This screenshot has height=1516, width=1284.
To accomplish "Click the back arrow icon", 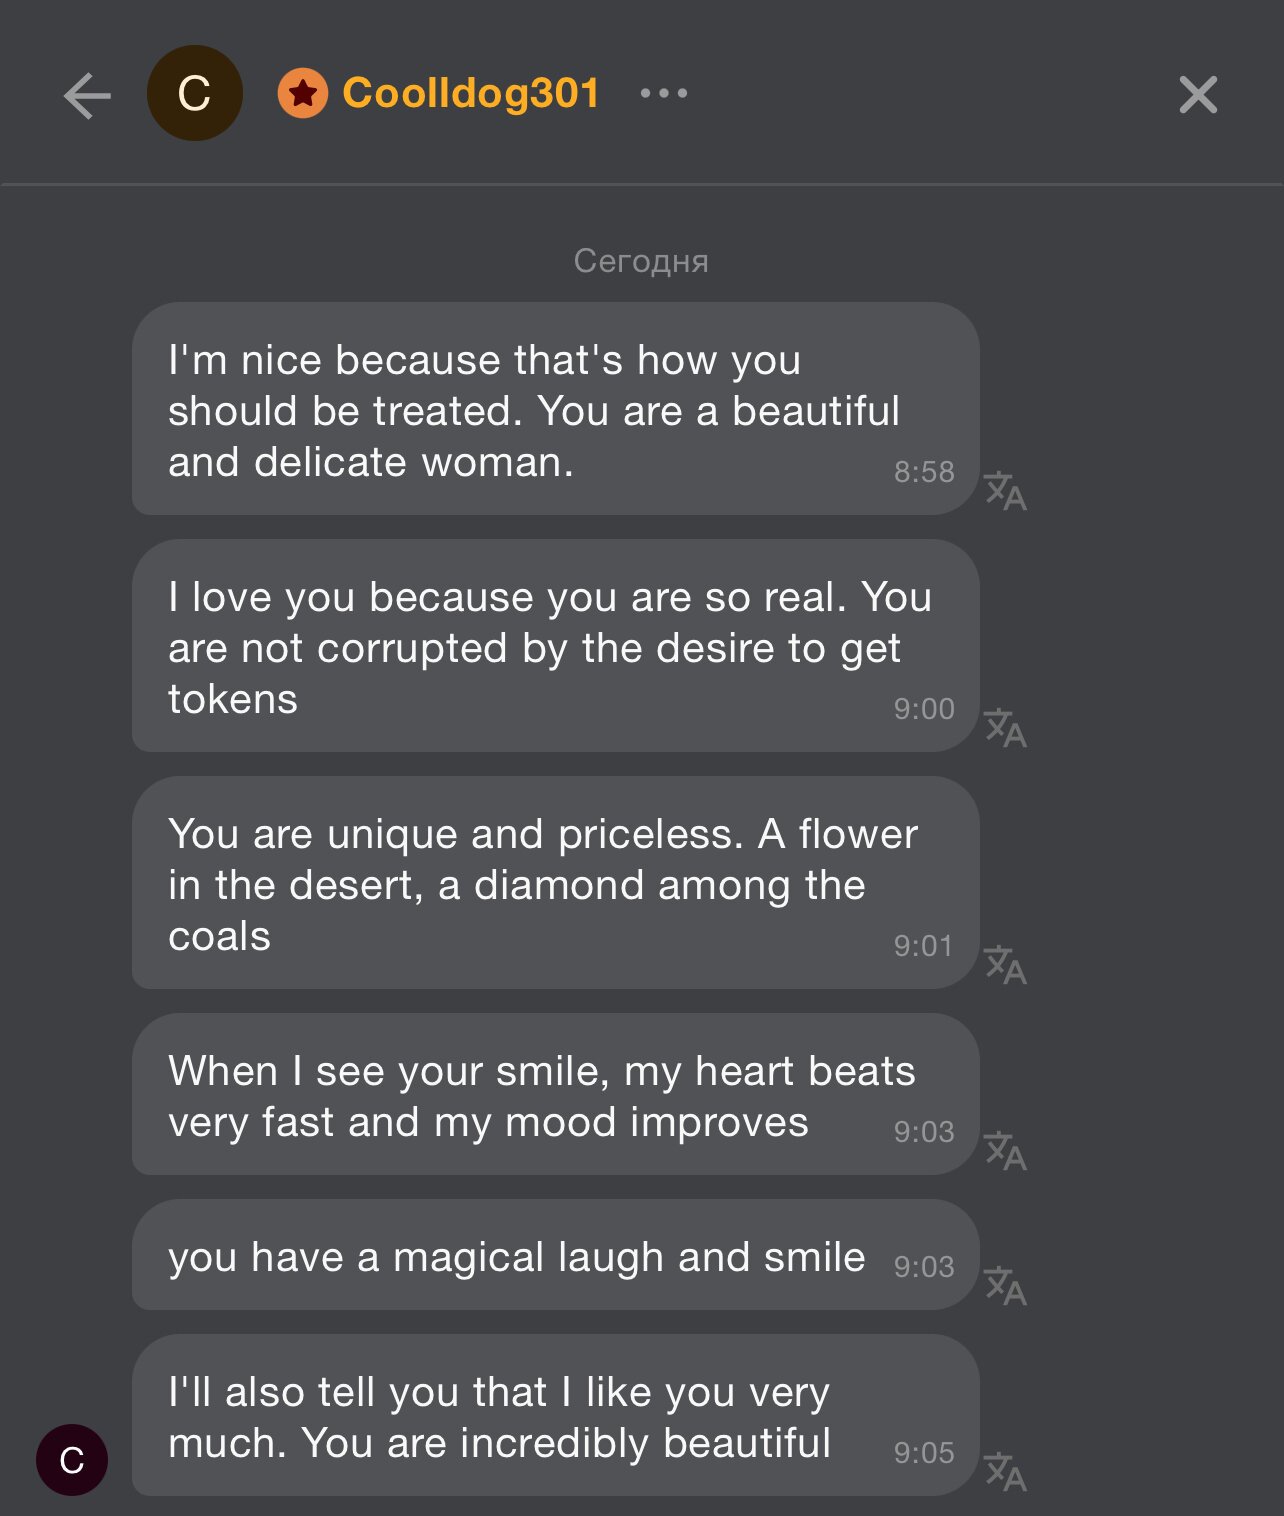I will [x=87, y=96].
